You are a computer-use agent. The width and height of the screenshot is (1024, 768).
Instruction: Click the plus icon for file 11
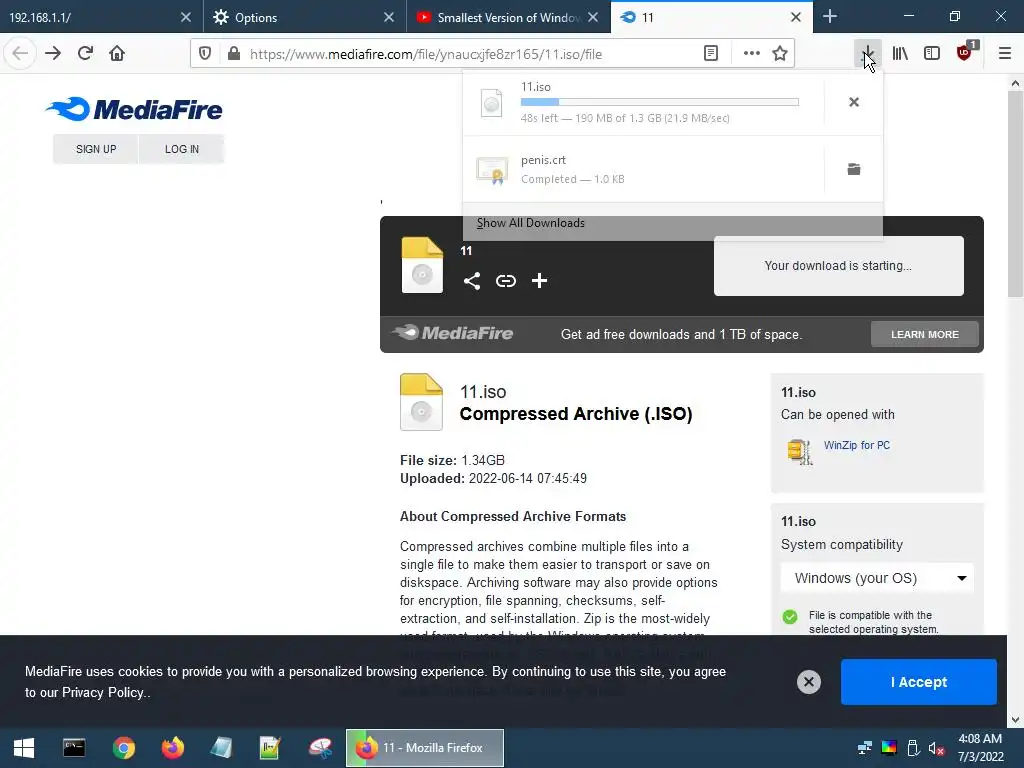pyautogui.click(x=539, y=281)
